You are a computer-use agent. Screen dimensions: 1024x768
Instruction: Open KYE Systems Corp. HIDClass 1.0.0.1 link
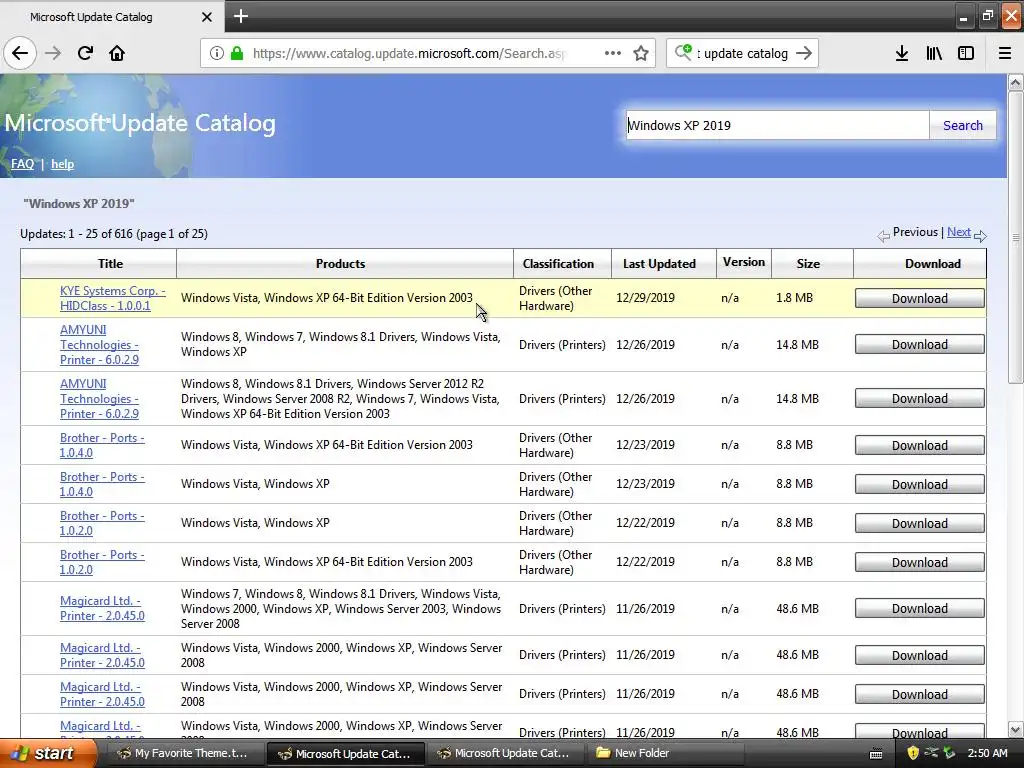click(112, 298)
